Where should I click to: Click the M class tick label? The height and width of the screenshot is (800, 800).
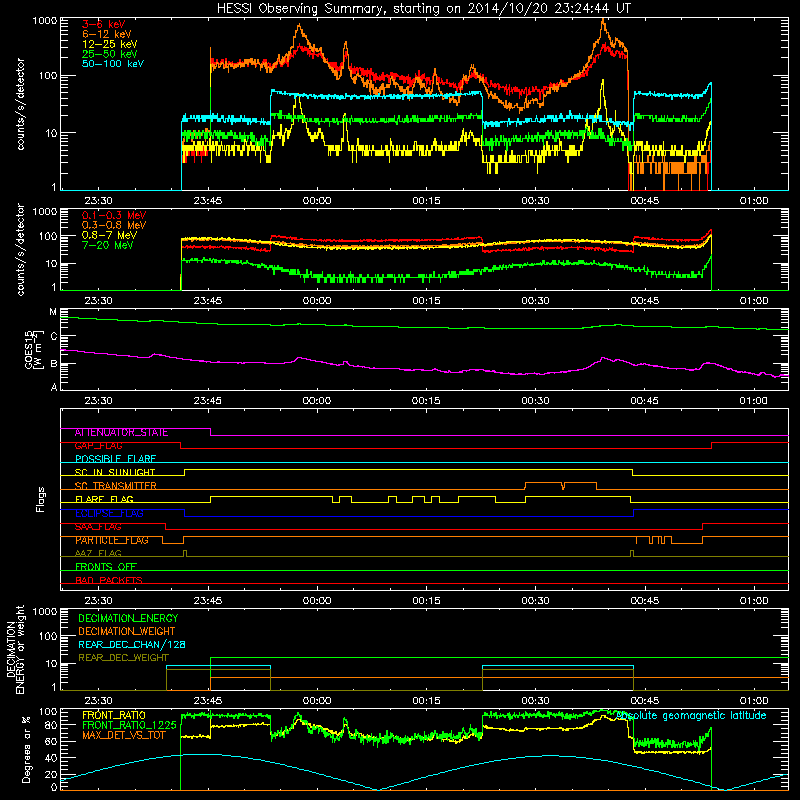[53, 312]
